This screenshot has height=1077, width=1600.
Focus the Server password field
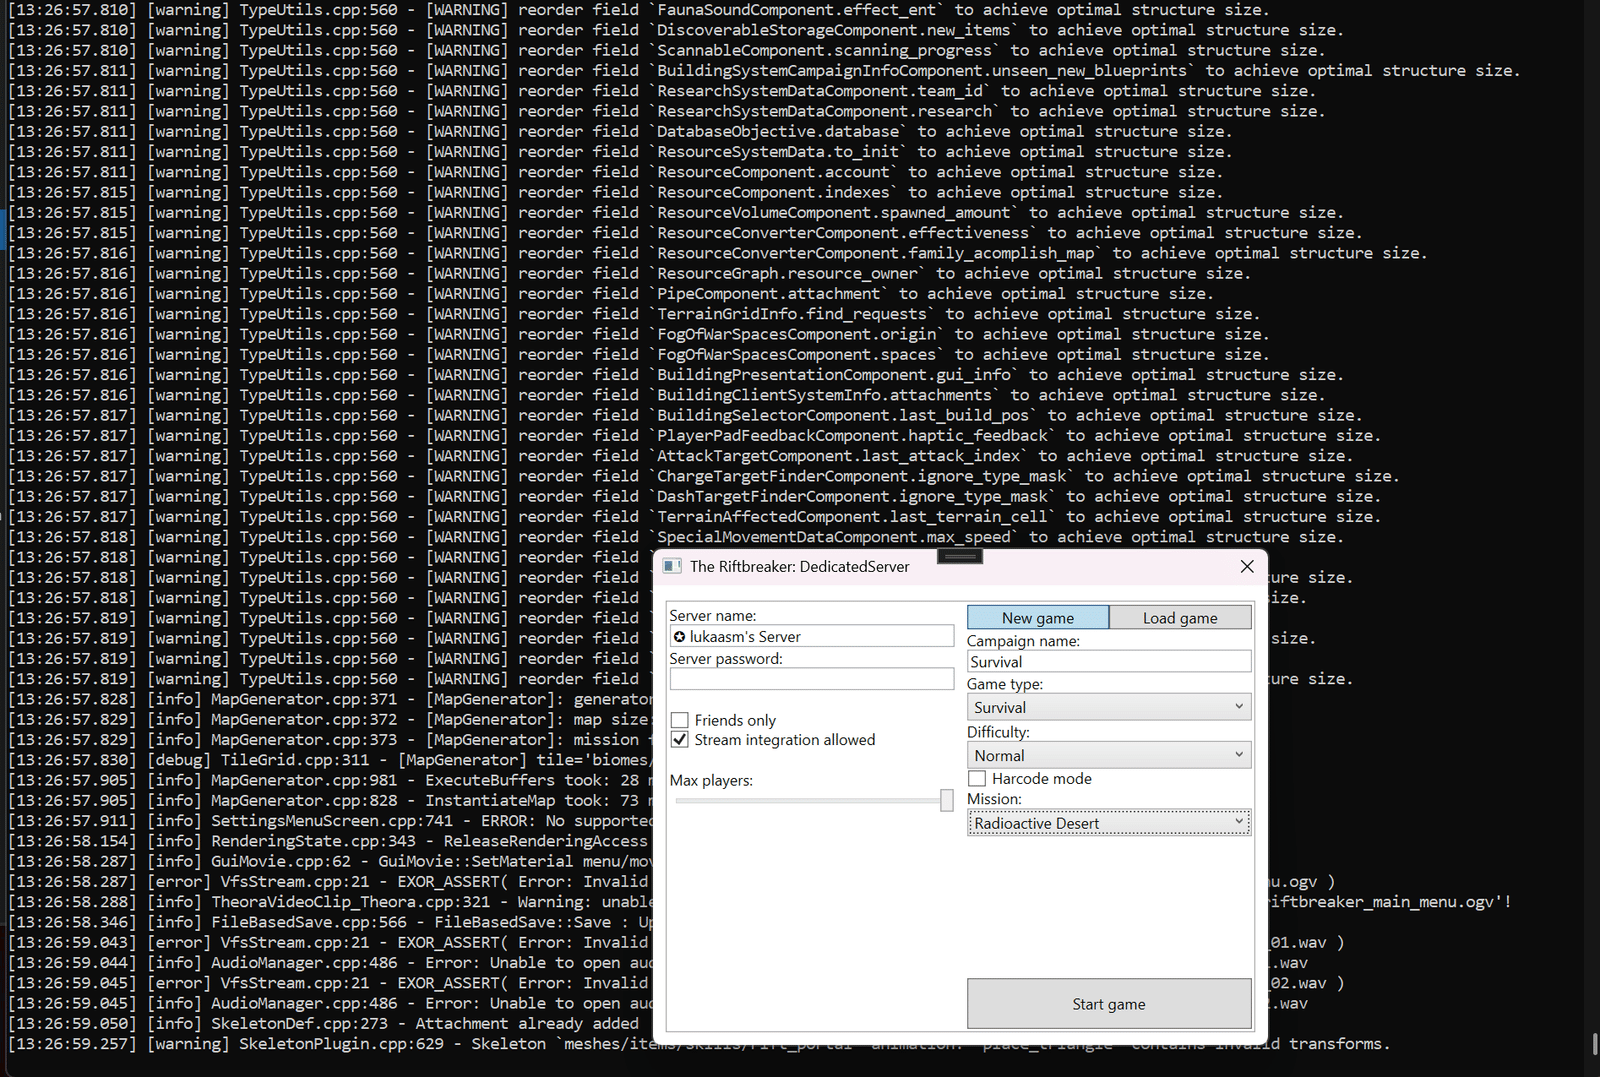click(x=812, y=679)
